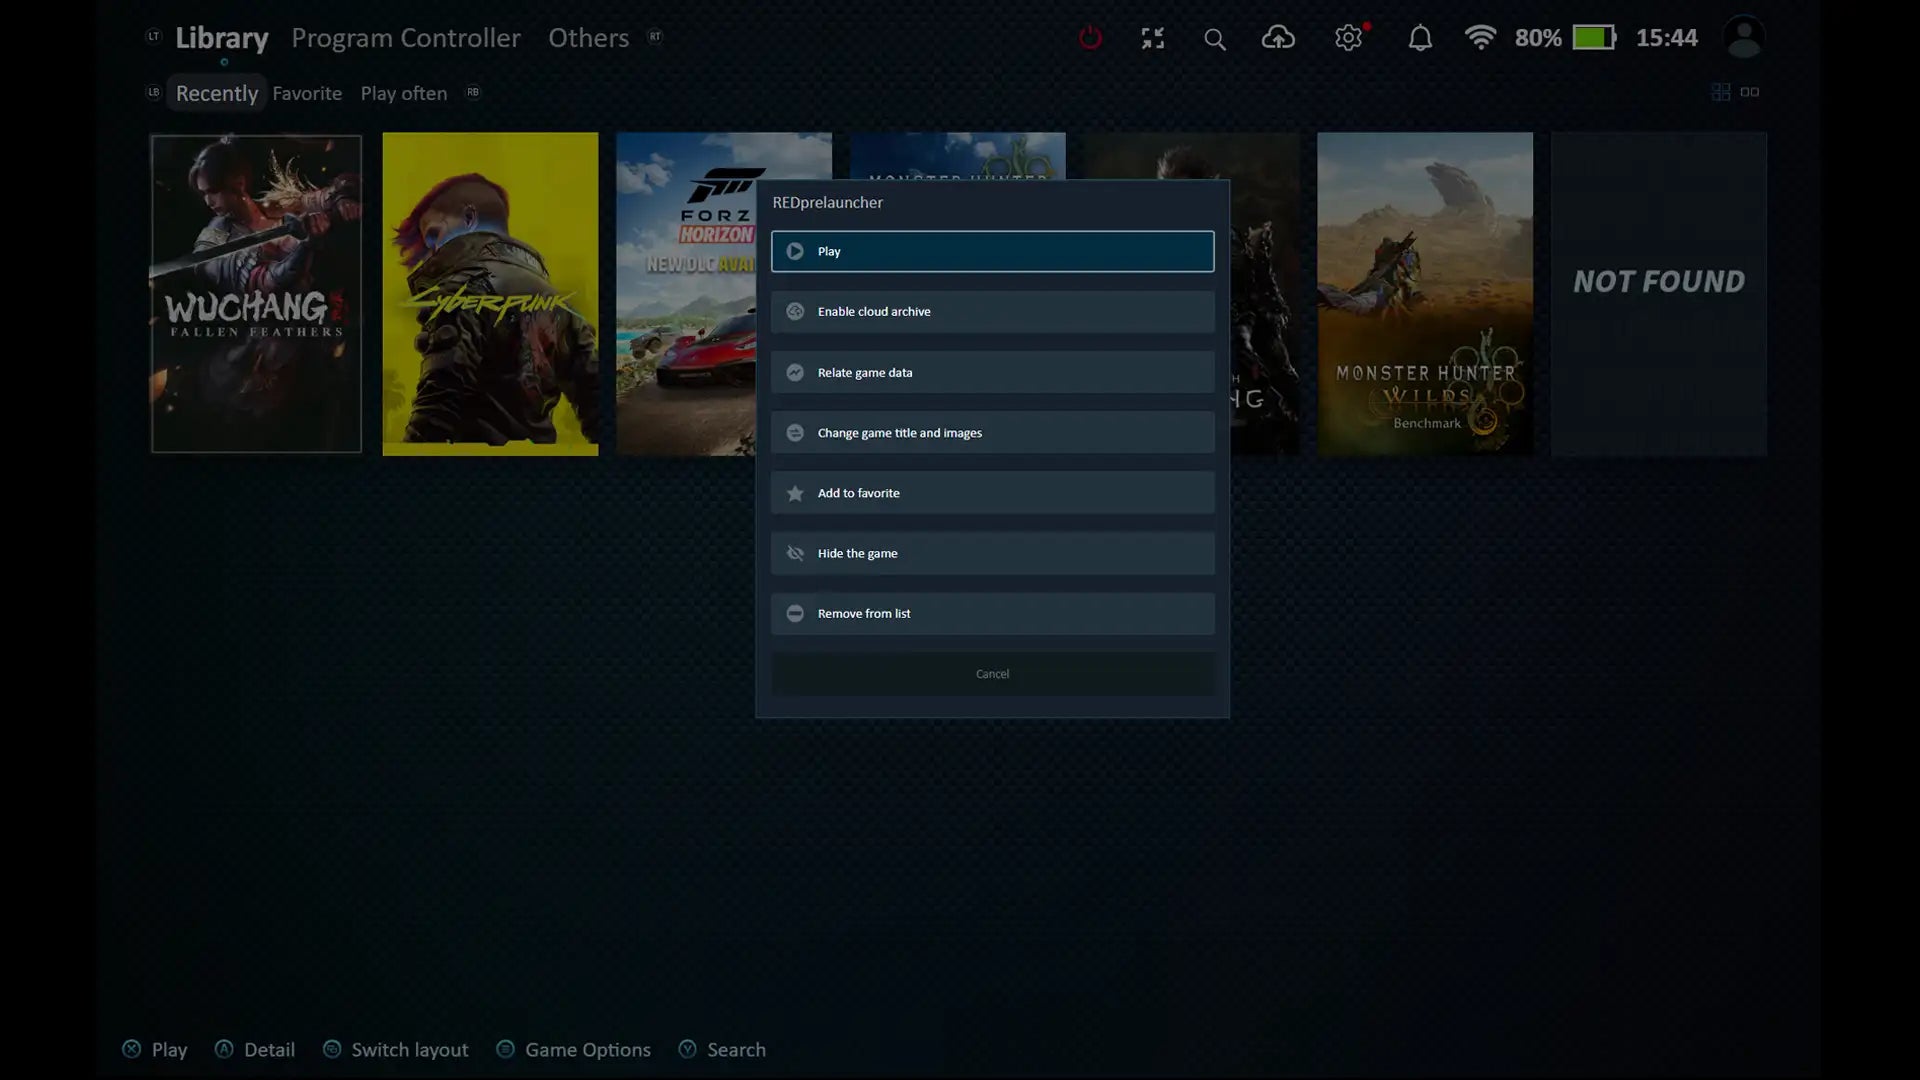Select Play in REDprelauncher menu

[992, 251]
